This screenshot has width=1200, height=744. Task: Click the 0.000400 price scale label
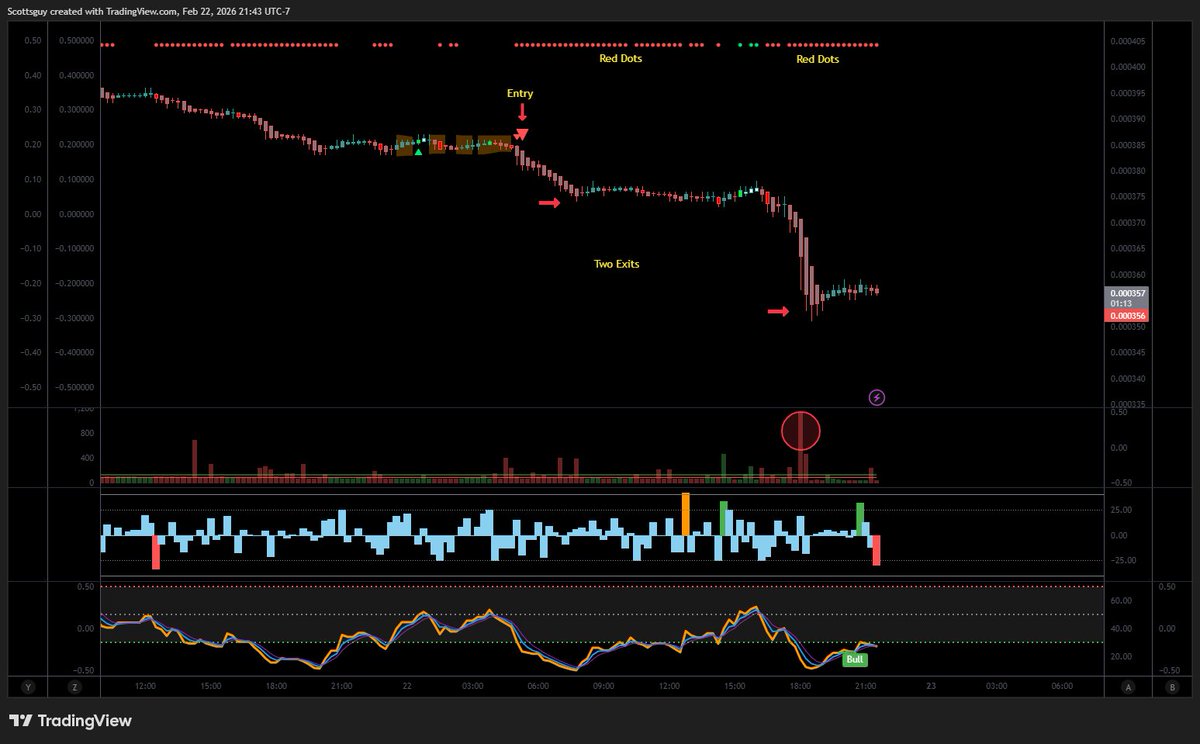coord(1127,67)
